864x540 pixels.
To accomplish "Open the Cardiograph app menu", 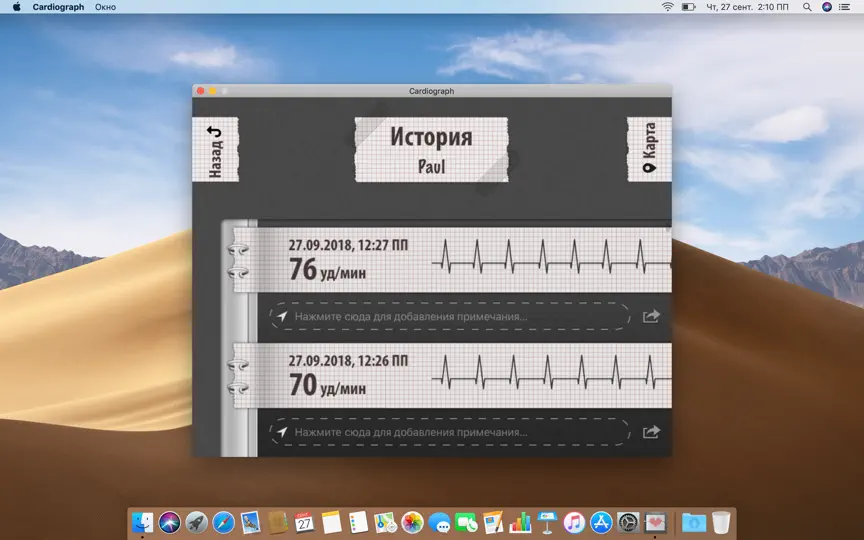I will 58,7.
